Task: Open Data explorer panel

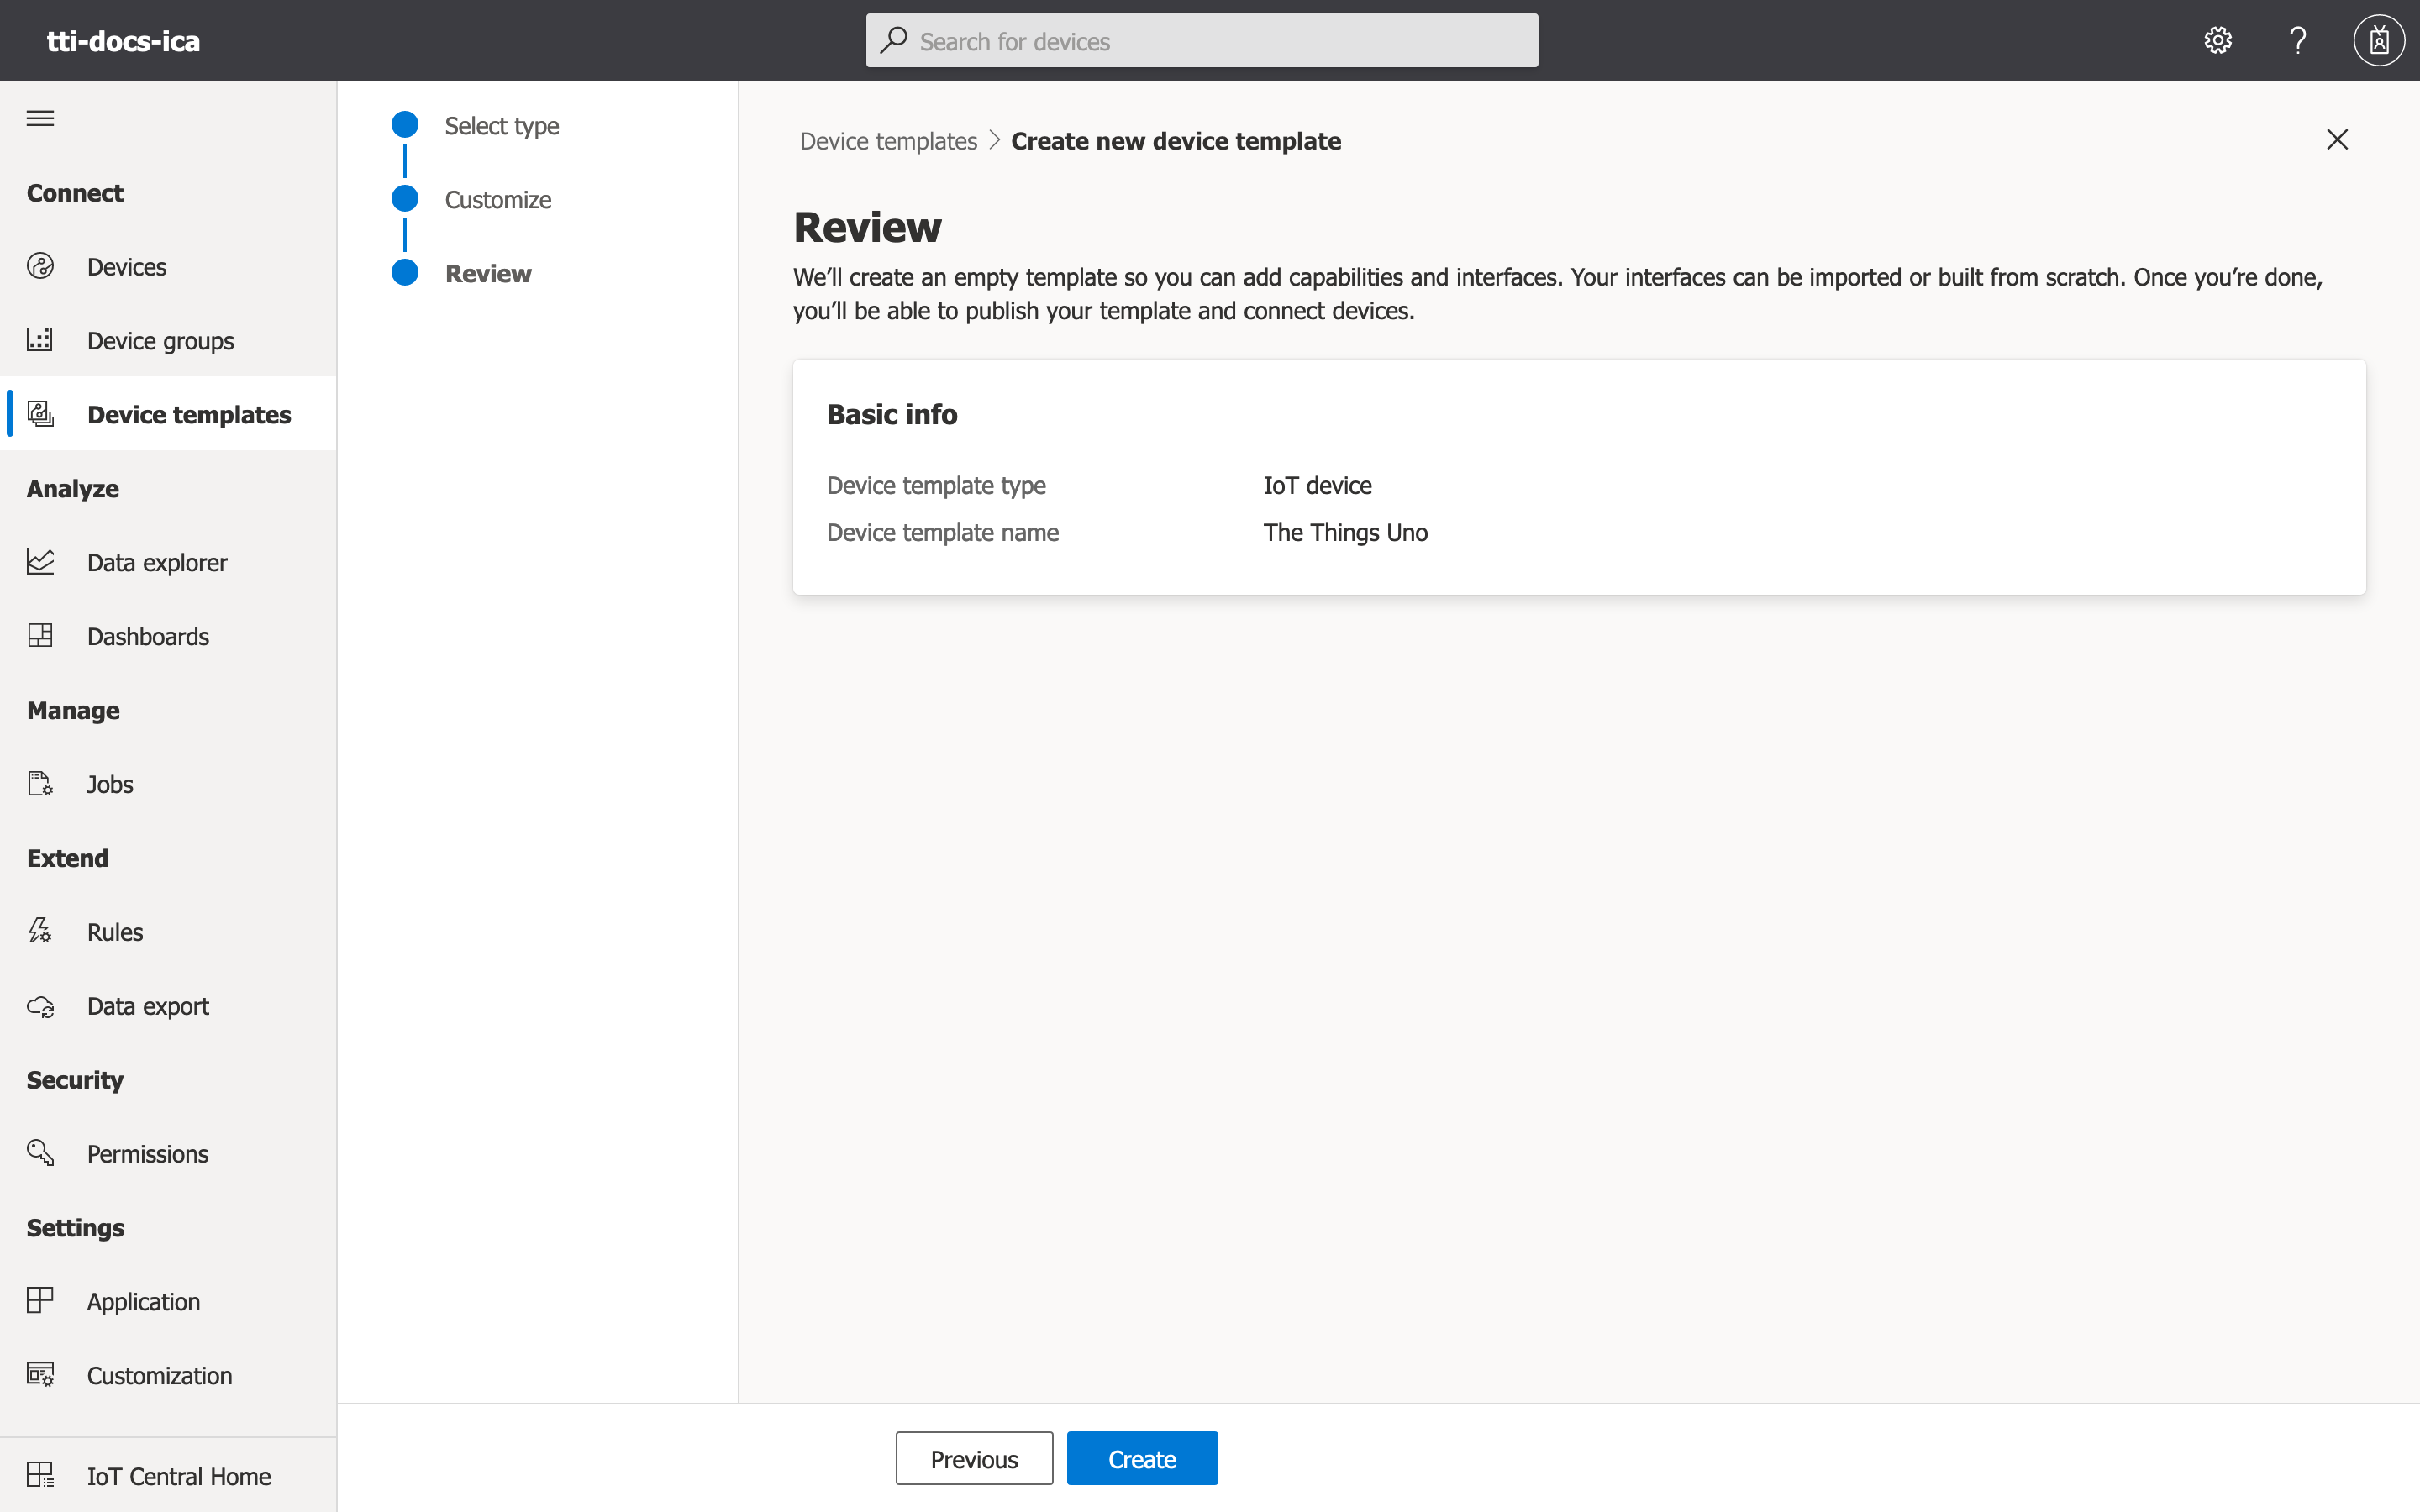Action: point(157,561)
